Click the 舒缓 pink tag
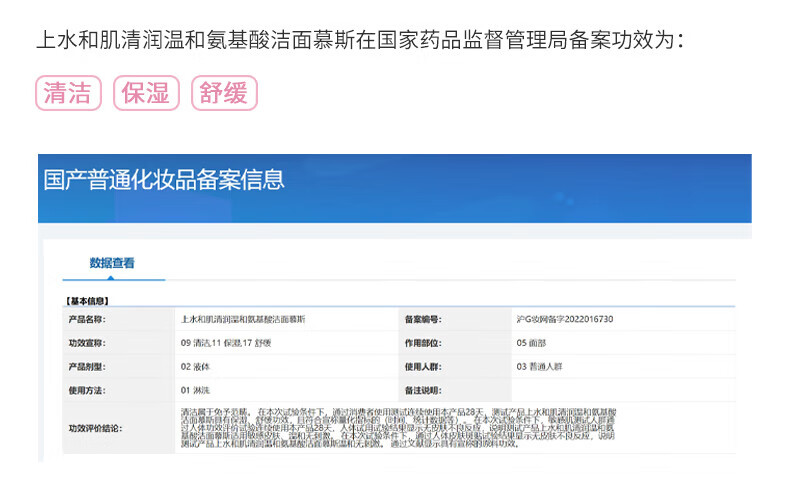This screenshot has width=790, height=494. [223, 93]
